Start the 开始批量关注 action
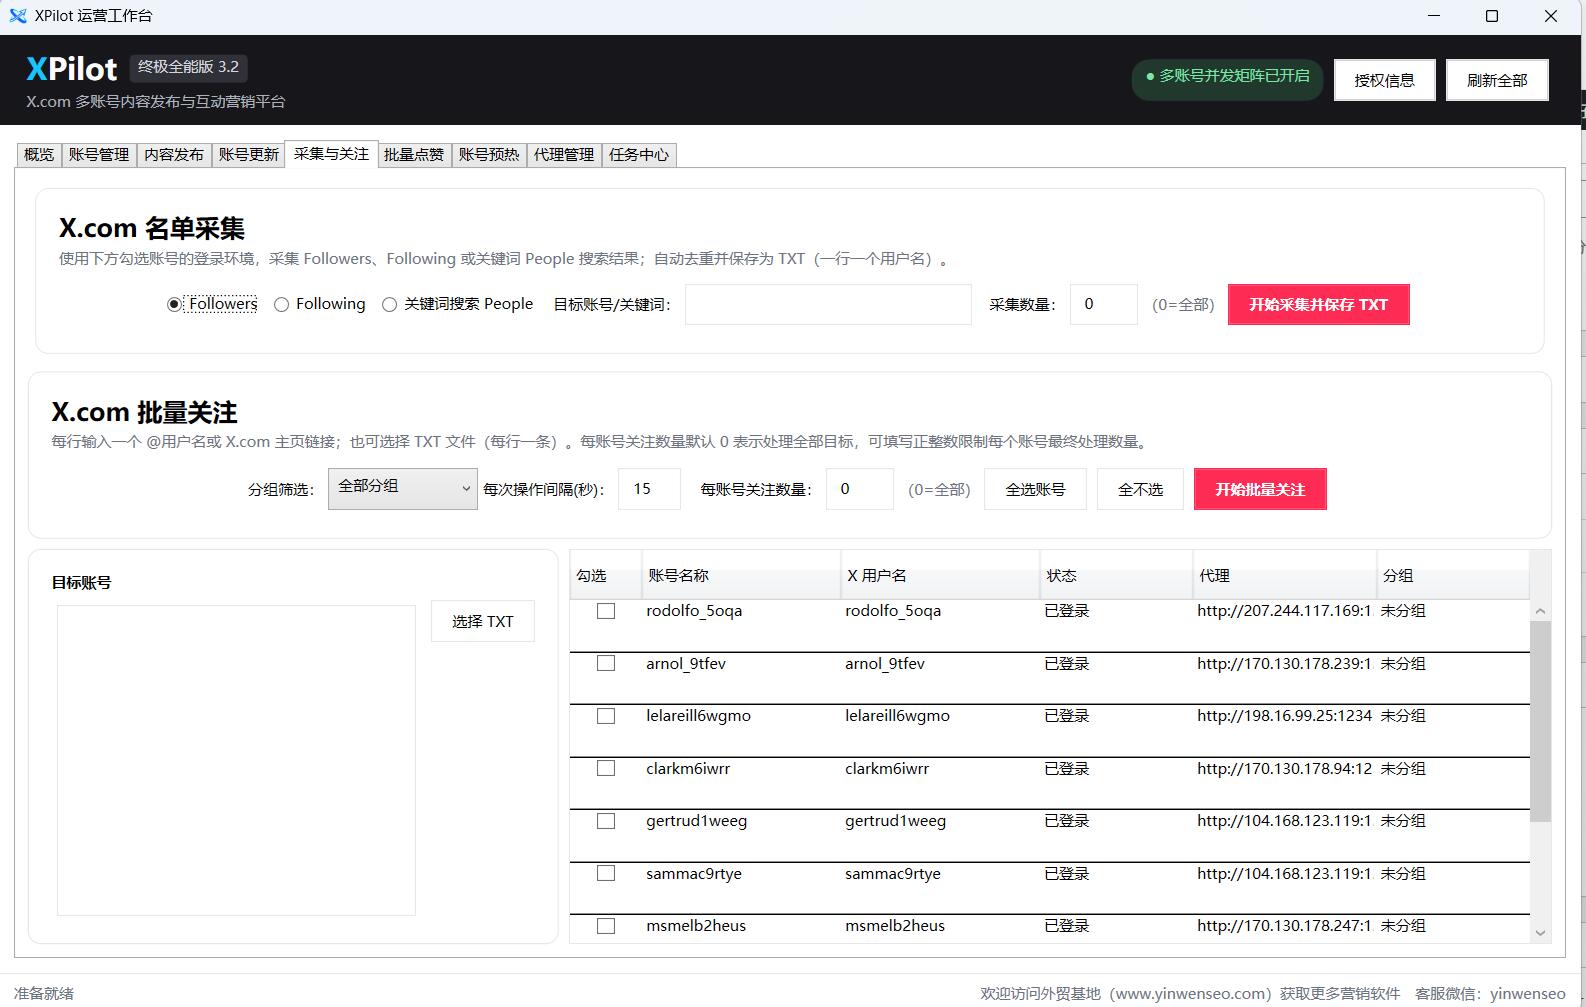 (1260, 489)
